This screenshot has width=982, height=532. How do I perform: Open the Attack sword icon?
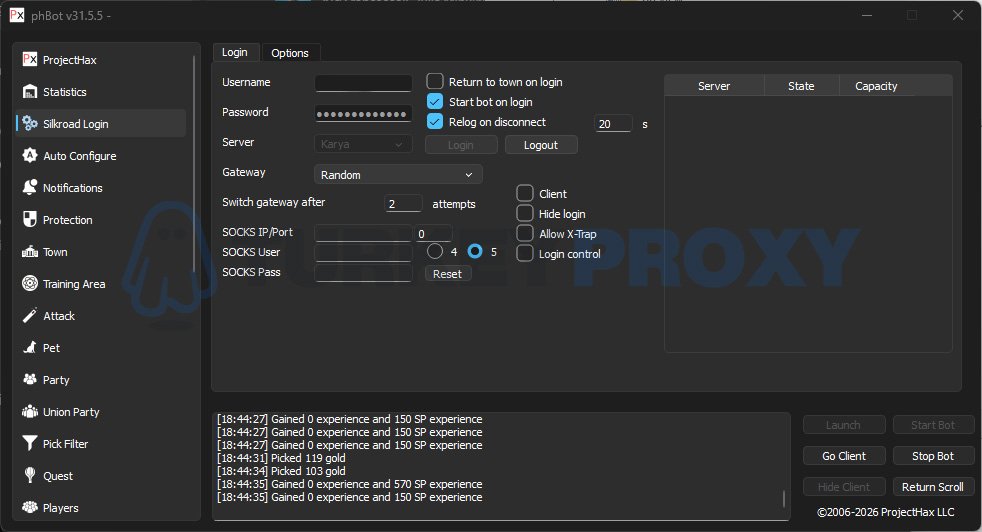[29, 315]
